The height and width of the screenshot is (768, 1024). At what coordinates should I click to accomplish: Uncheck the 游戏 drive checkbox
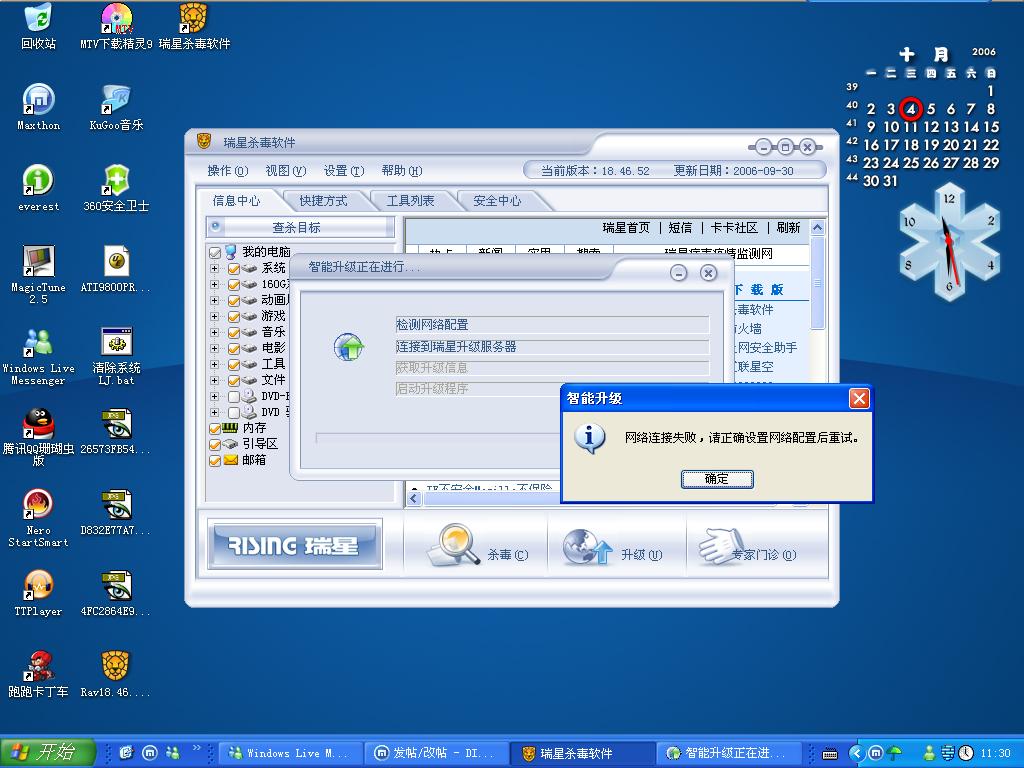(234, 316)
